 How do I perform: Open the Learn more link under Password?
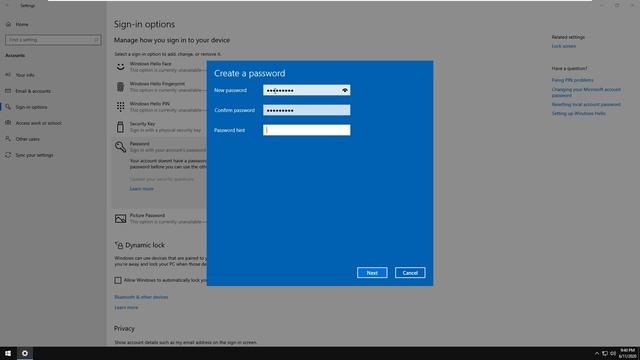(142, 189)
